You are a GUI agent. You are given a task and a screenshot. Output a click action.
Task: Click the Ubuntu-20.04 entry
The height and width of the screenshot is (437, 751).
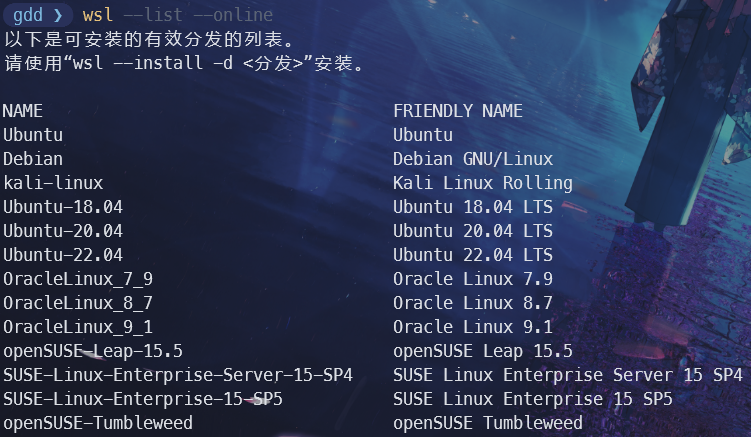click(x=63, y=231)
